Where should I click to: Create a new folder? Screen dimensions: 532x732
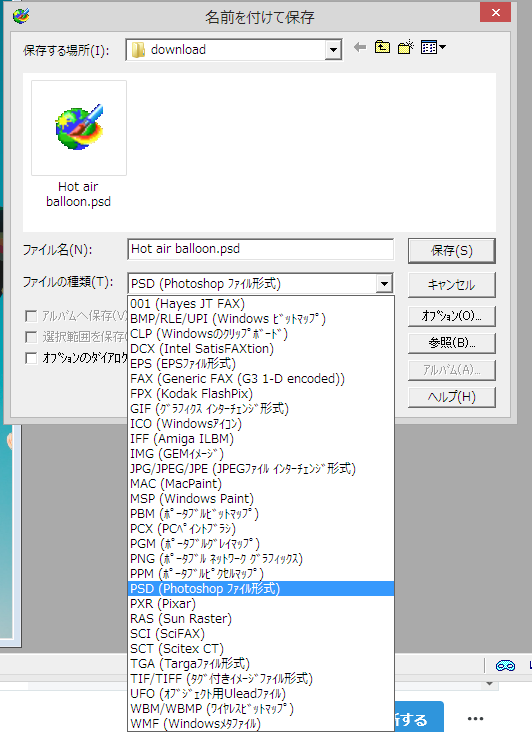(406, 47)
